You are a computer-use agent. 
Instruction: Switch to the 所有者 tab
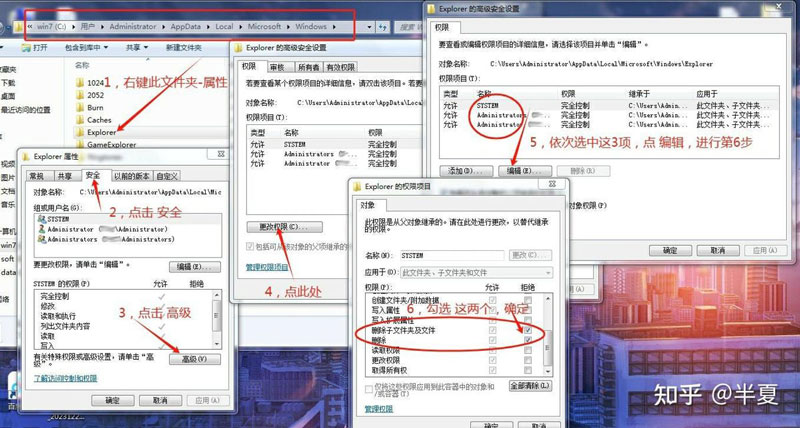pyautogui.click(x=309, y=67)
